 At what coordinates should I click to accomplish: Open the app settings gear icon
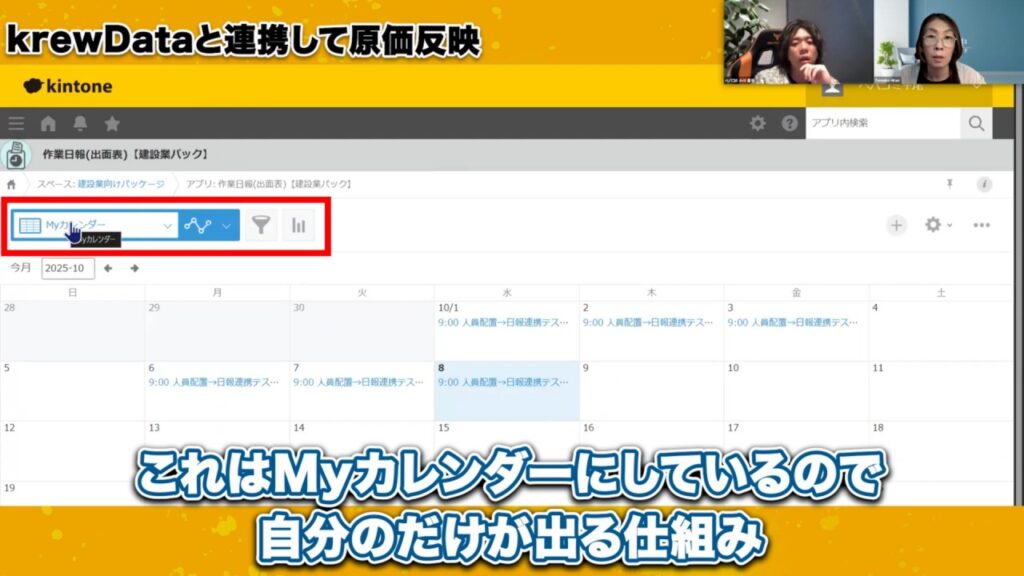935,226
